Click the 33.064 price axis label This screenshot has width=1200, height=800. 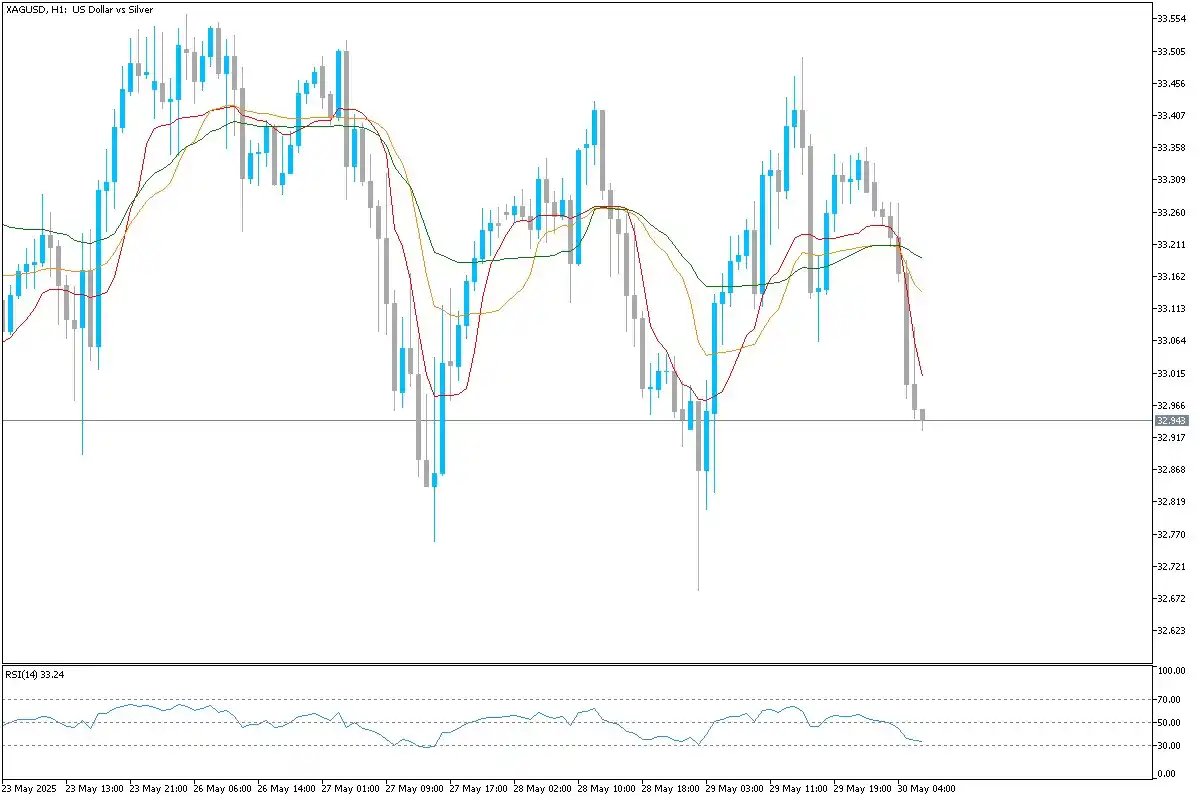coord(1171,341)
